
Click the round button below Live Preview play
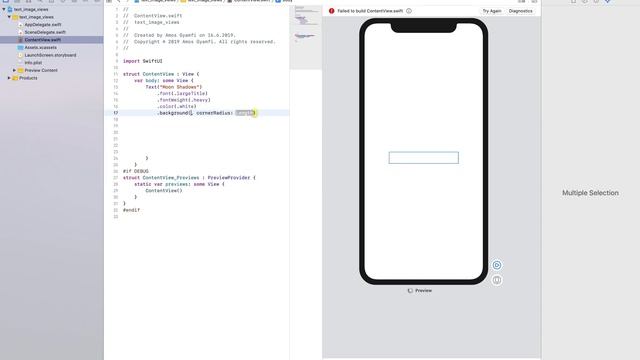tap(497, 280)
